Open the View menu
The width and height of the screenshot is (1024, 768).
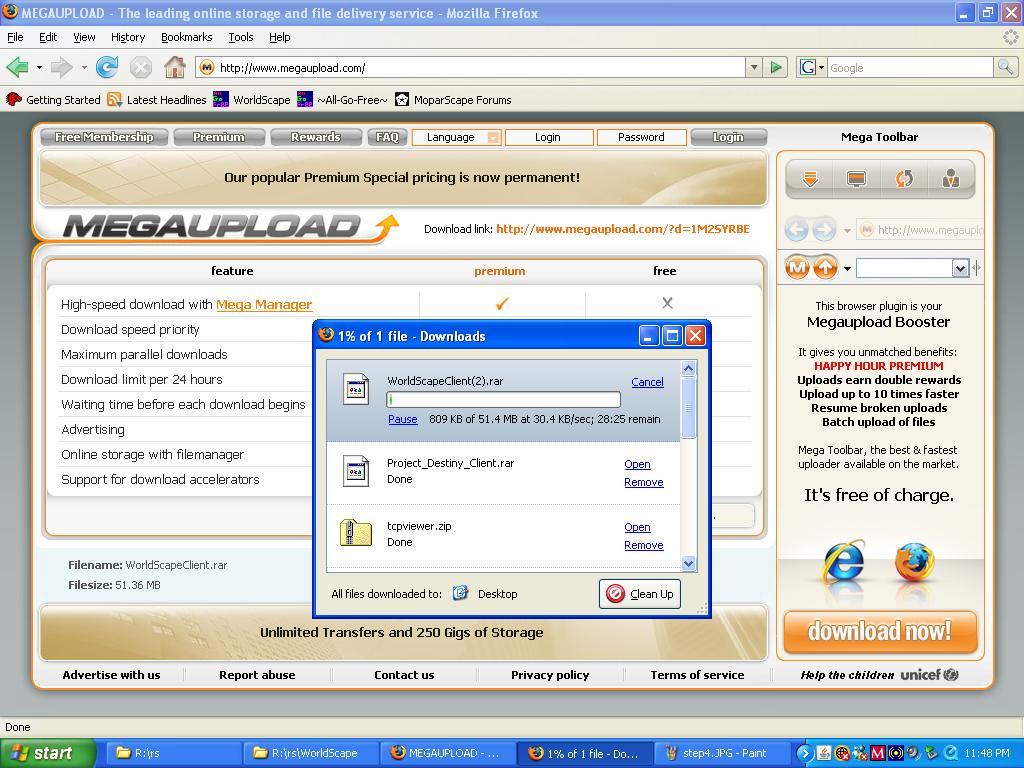(84, 37)
